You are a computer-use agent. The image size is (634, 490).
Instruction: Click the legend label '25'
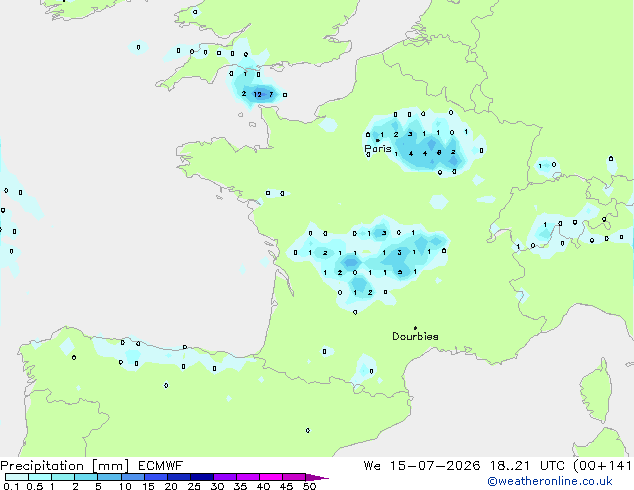coord(194,486)
